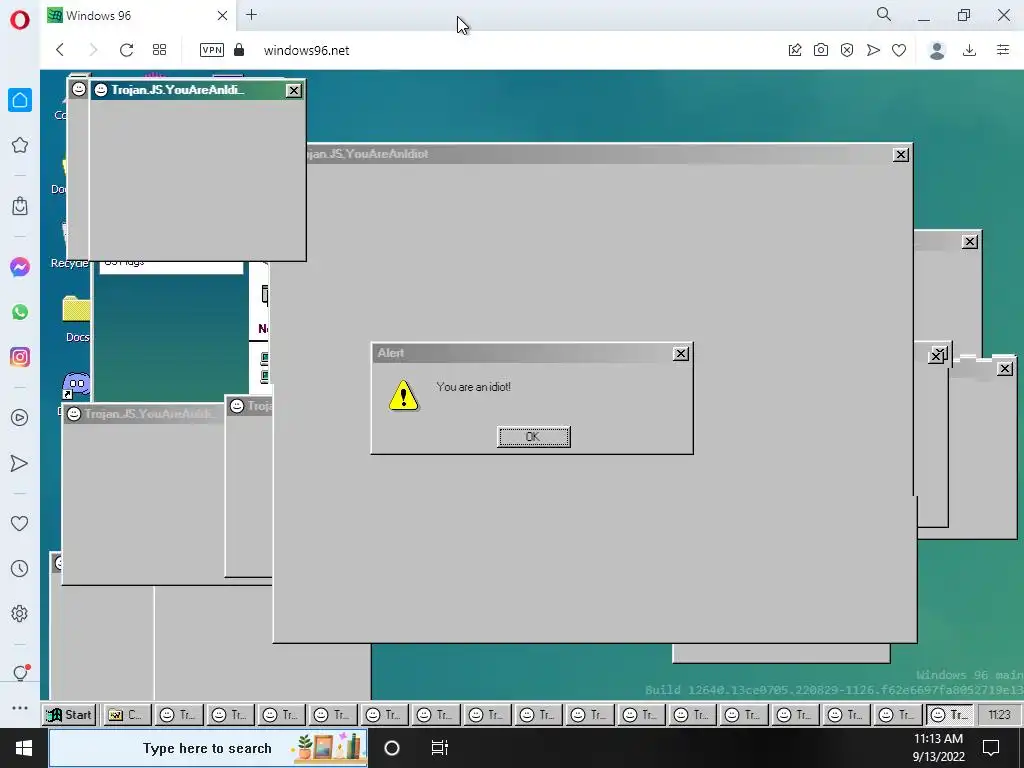1024x768 pixels.
Task: Click the 'Type here to search' box
Action: click(208, 748)
